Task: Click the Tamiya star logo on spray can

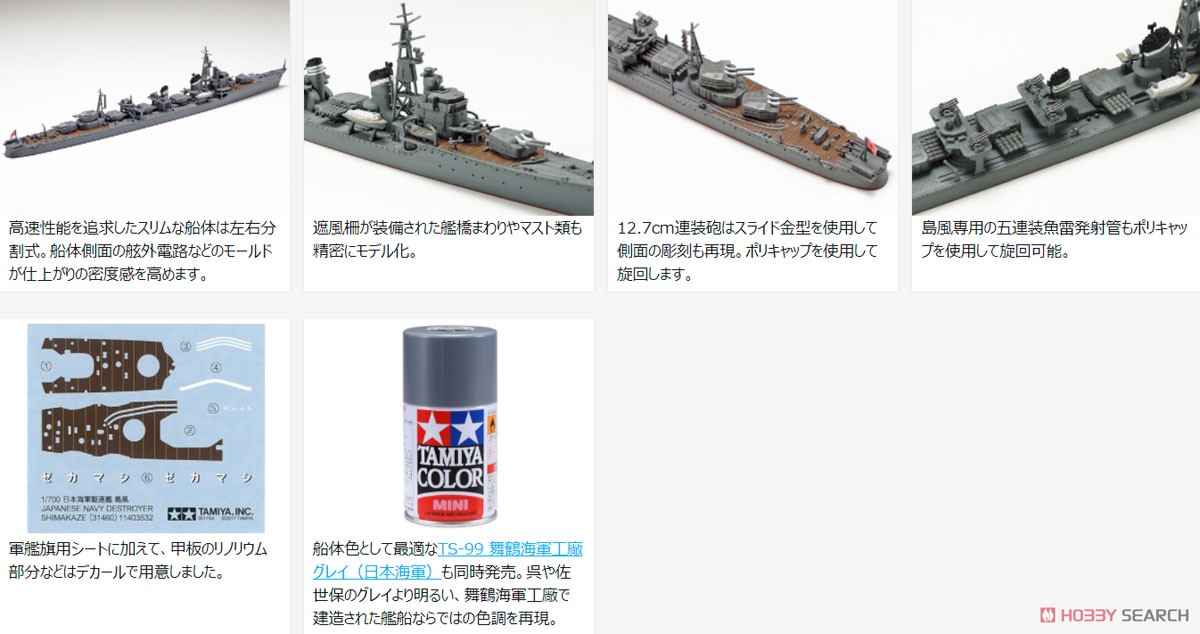Action: click(x=450, y=426)
